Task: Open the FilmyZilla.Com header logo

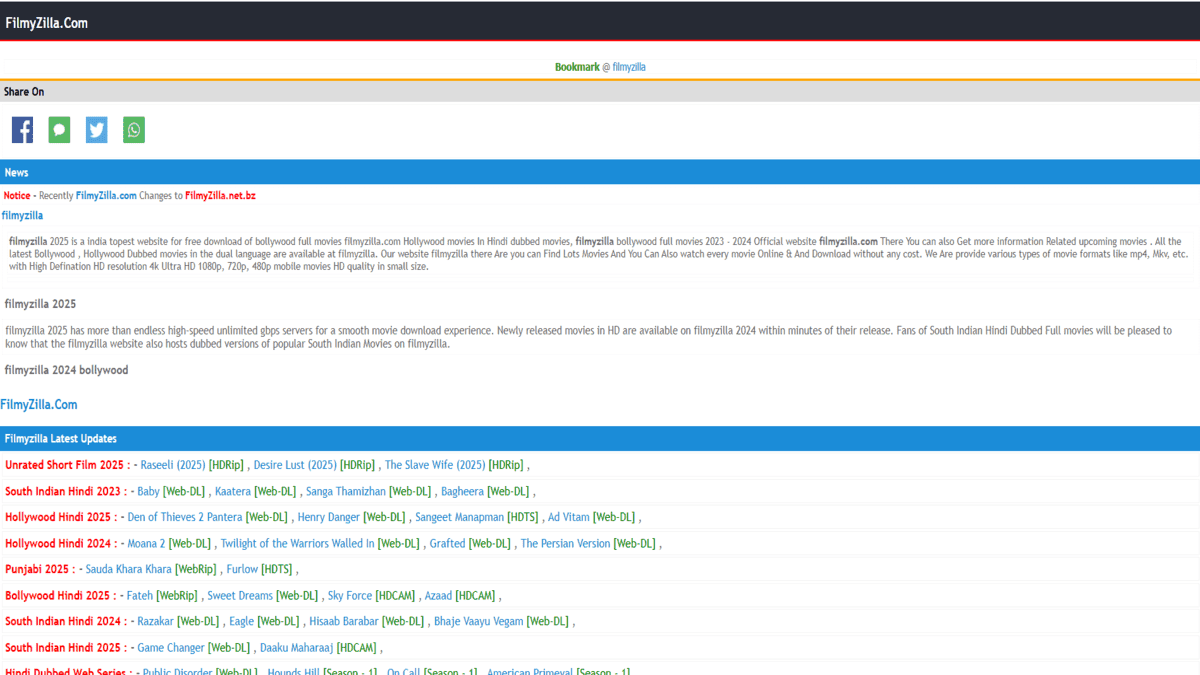Action: (46, 22)
